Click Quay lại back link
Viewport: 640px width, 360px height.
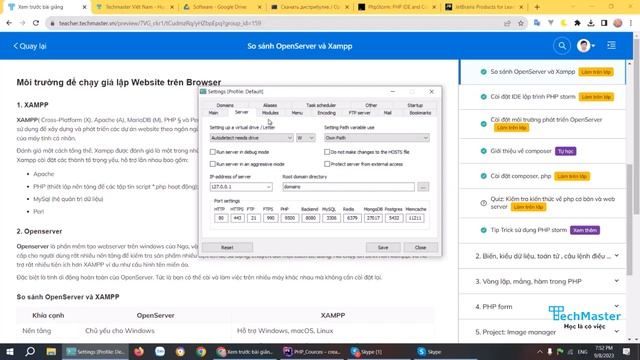coord(30,46)
